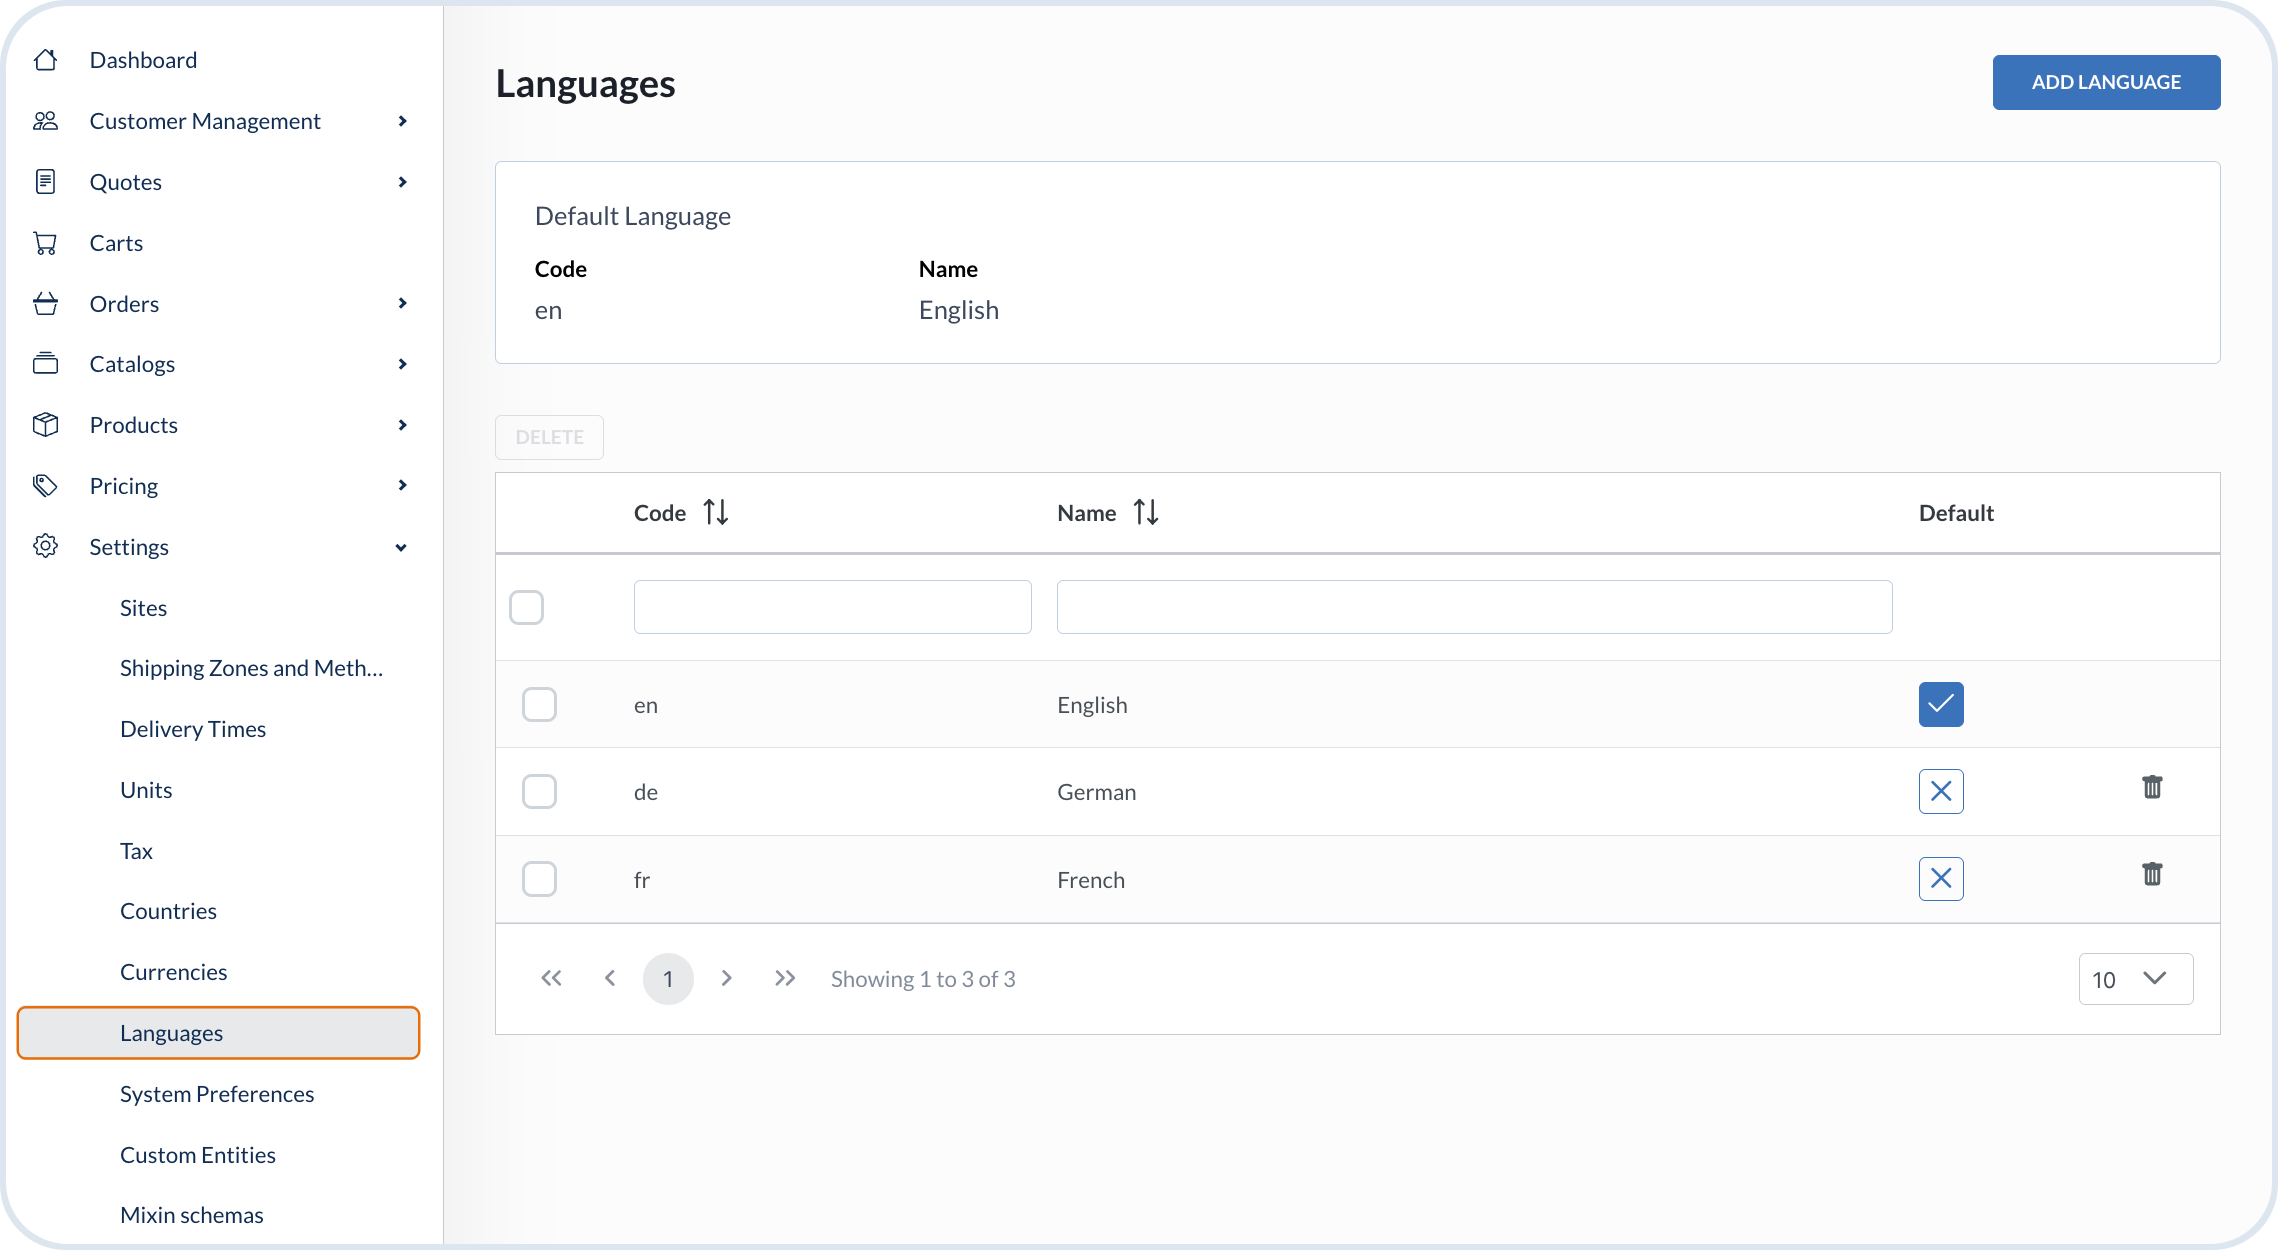Image resolution: width=2278 pixels, height=1250 pixels.
Task: Tick the checkbox for the German row
Action: (x=539, y=791)
